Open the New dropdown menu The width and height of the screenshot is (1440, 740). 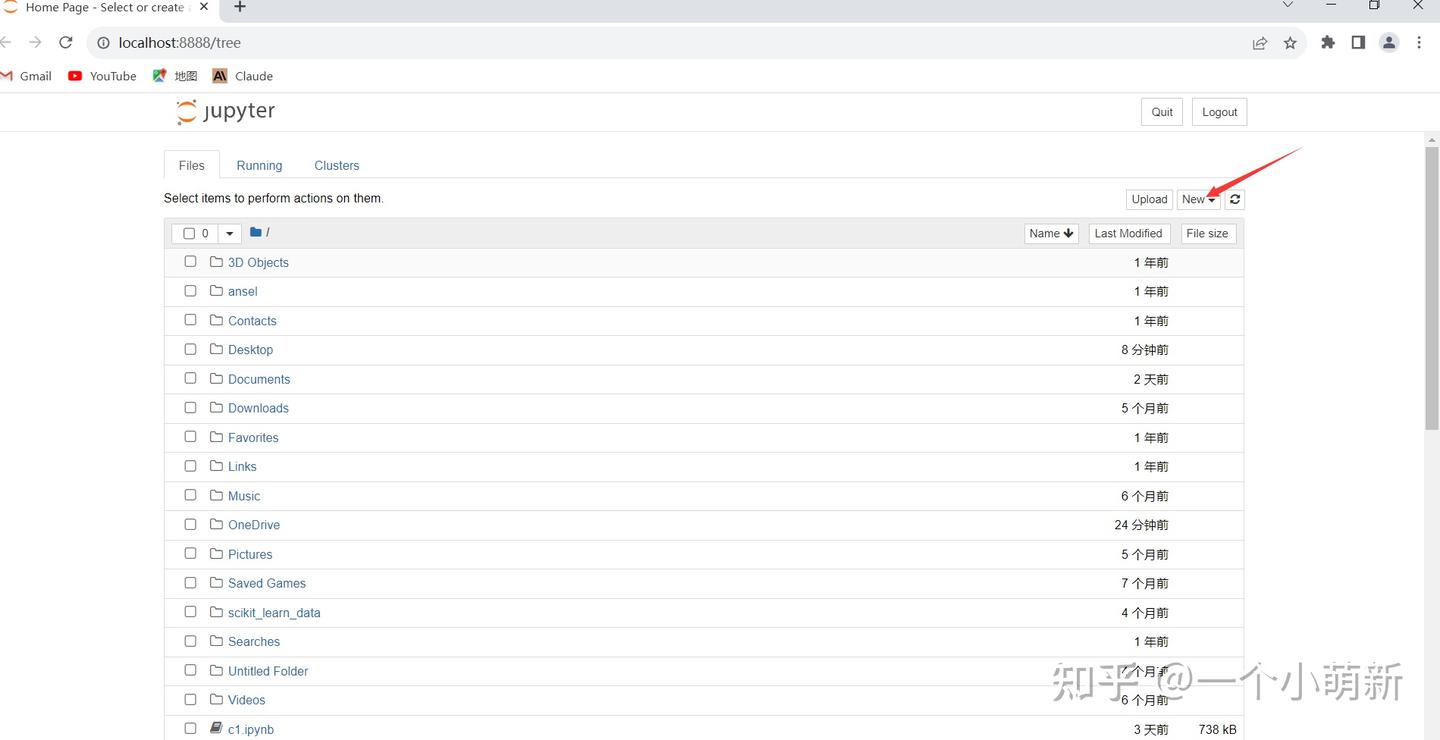click(x=1198, y=199)
